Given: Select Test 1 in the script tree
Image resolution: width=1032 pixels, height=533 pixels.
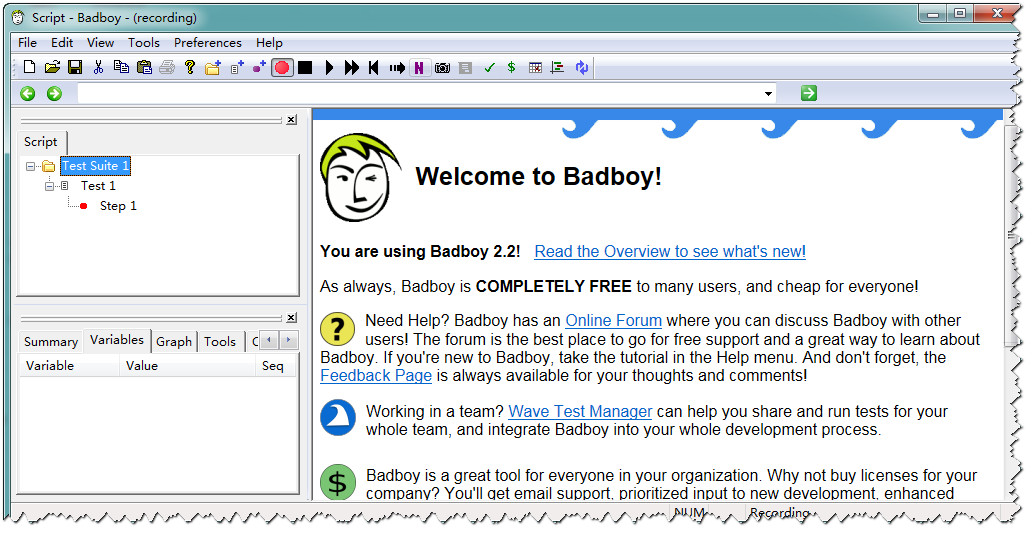Looking at the screenshot, I should coord(98,186).
